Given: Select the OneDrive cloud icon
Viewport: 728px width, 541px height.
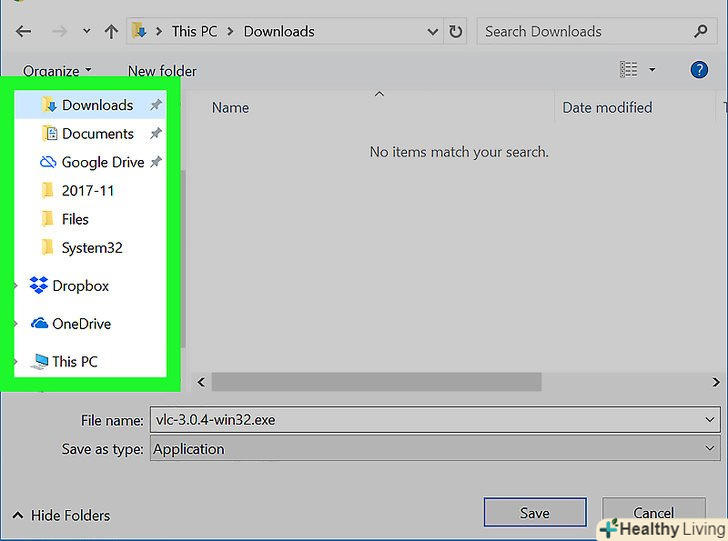Looking at the screenshot, I should [x=39, y=324].
